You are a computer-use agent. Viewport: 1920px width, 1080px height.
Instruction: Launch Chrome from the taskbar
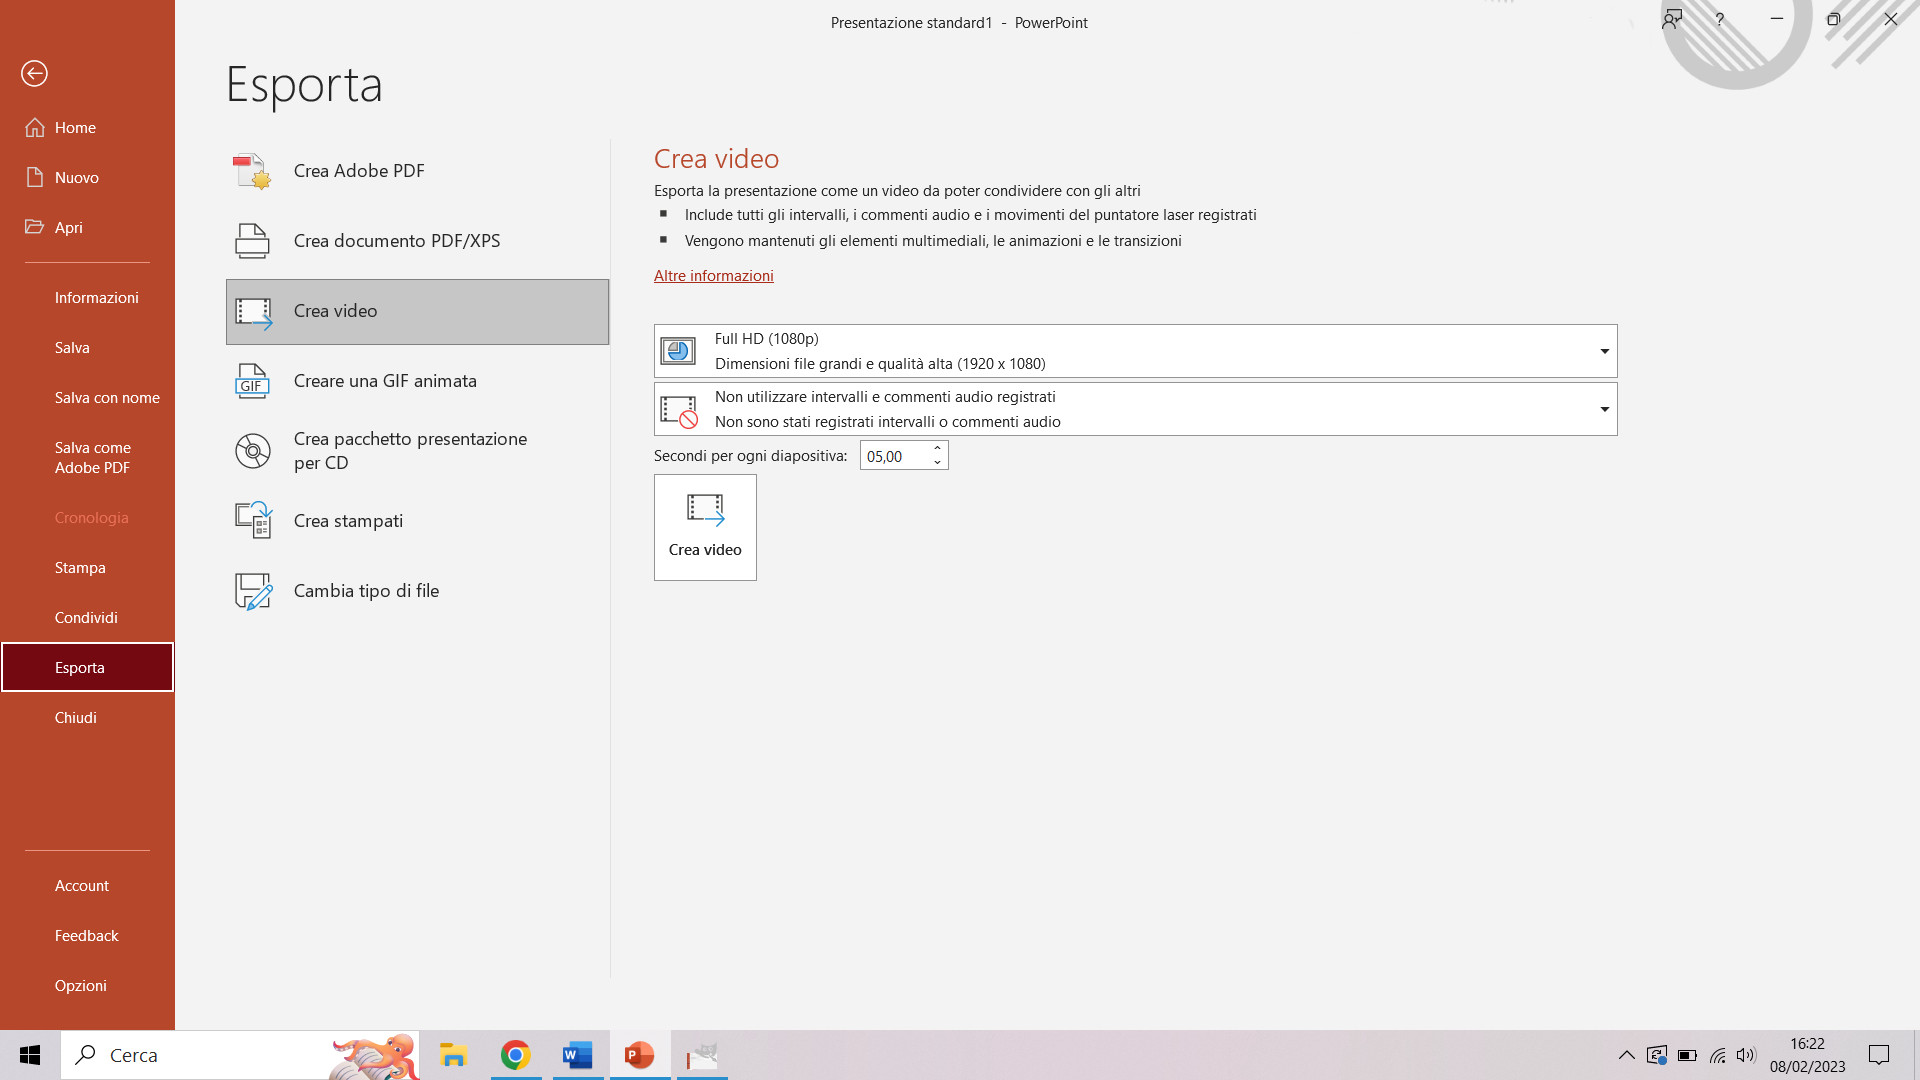pos(515,1055)
